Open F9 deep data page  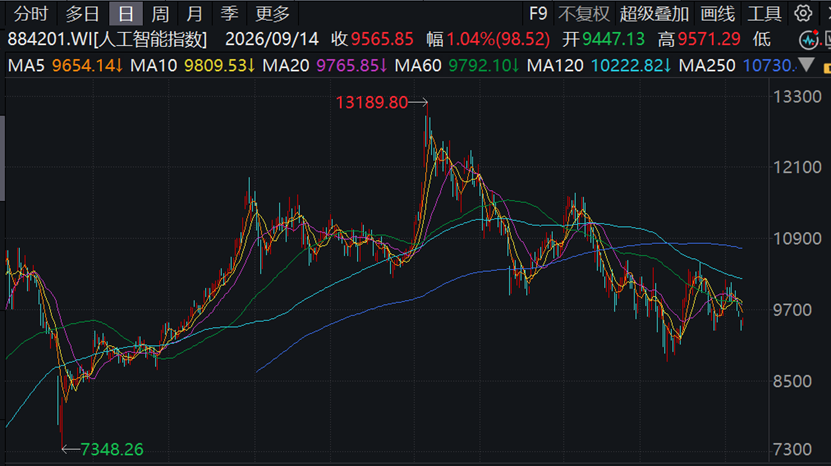coord(538,14)
